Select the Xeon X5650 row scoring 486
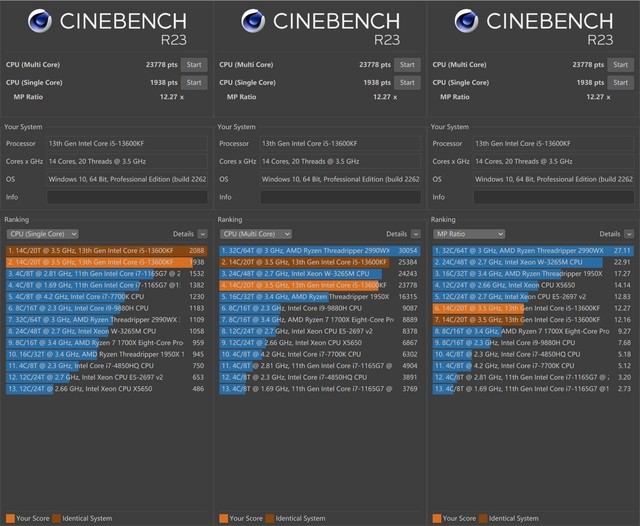The height and width of the screenshot is (526, 640). point(107,389)
